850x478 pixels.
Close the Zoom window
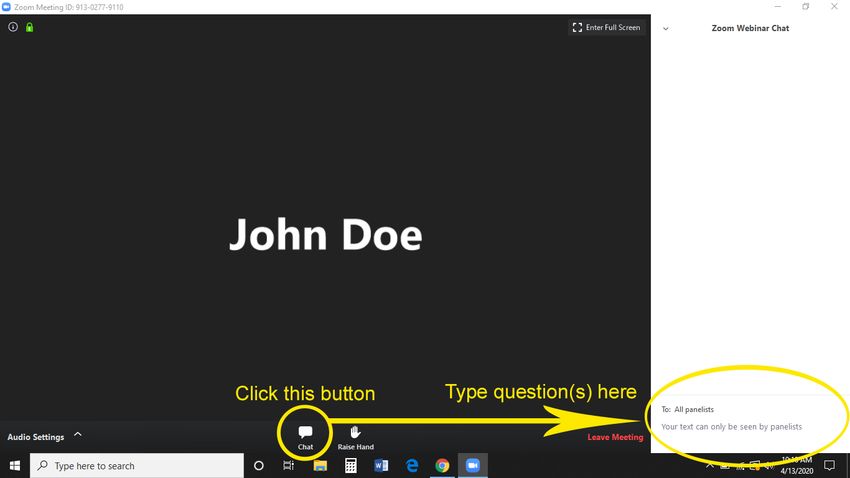(834, 7)
